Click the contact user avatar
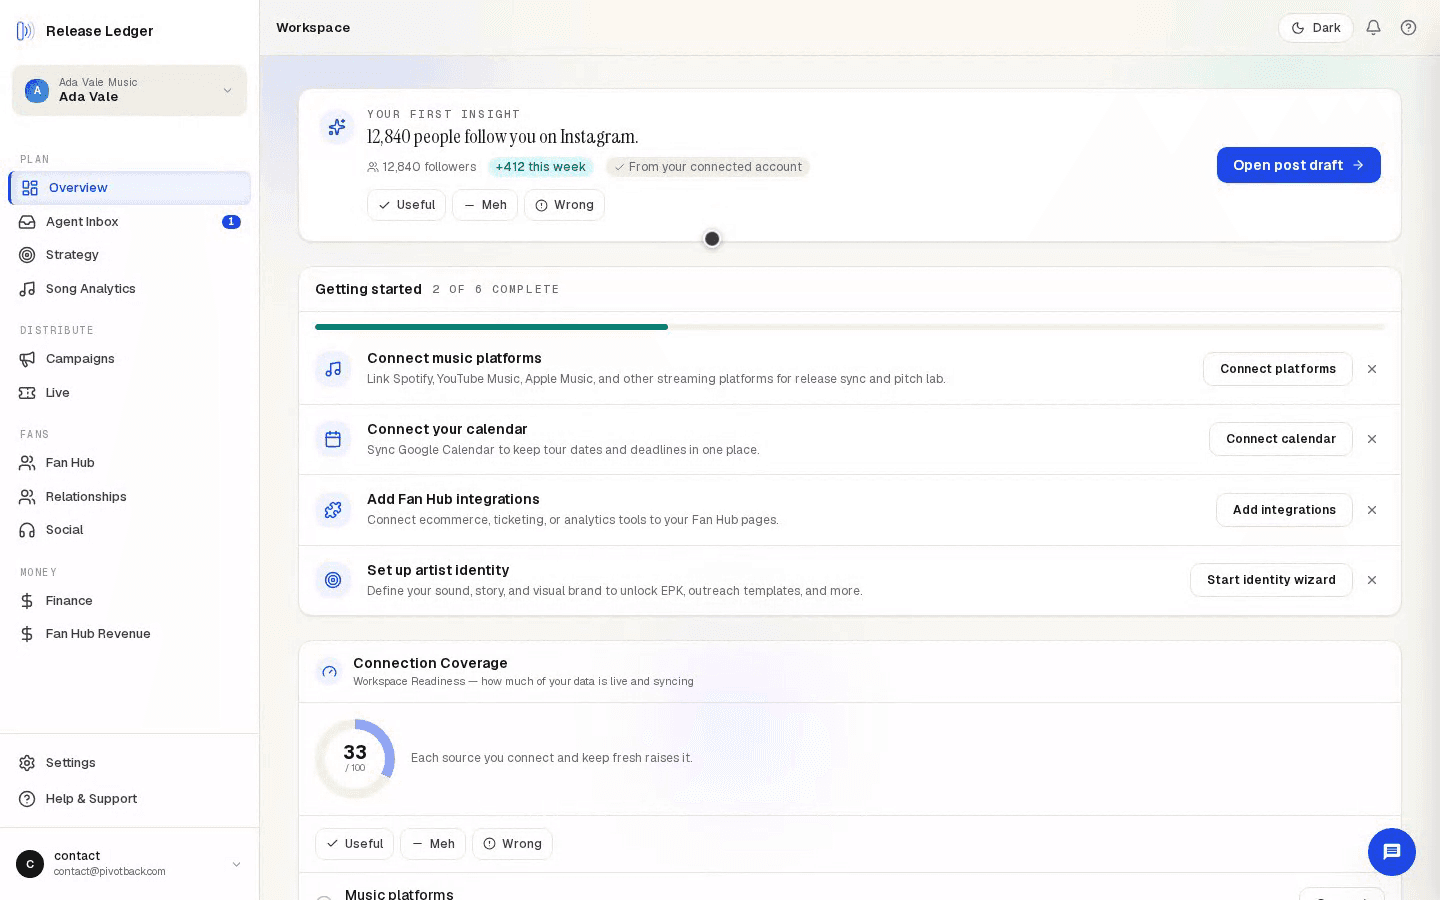The height and width of the screenshot is (900, 1440). 30,864
